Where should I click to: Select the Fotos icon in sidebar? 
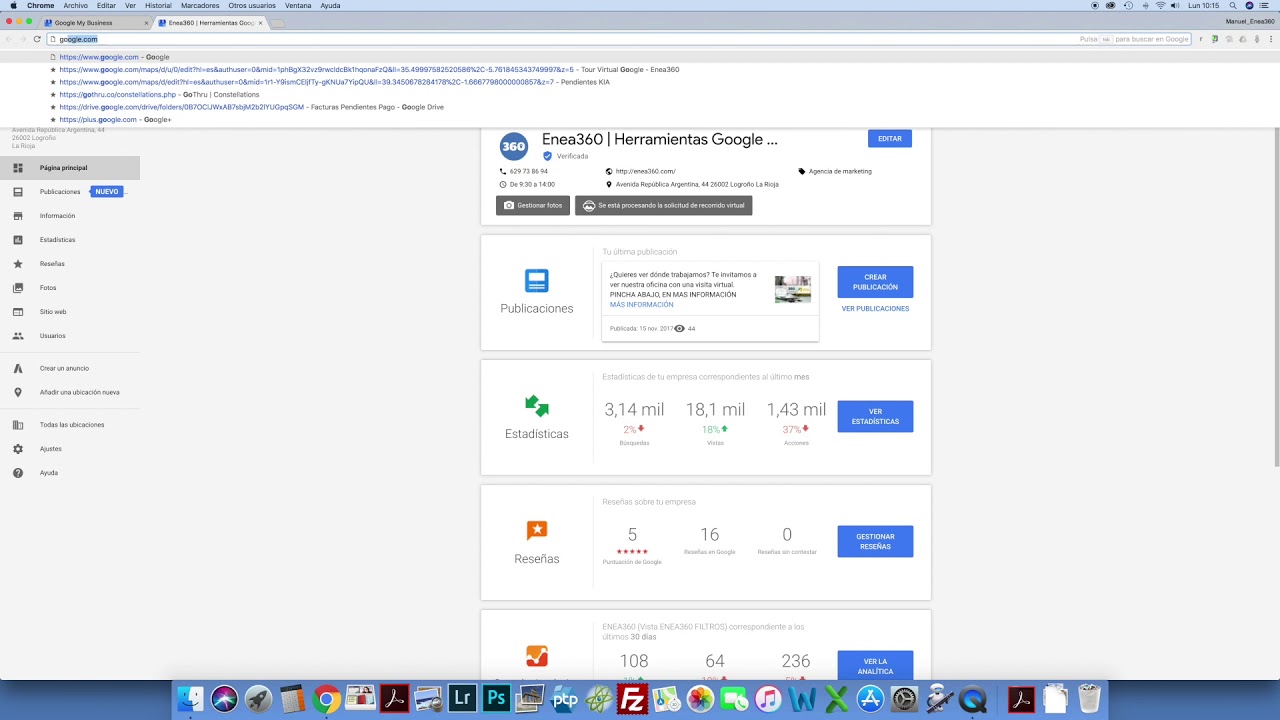coord(18,288)
